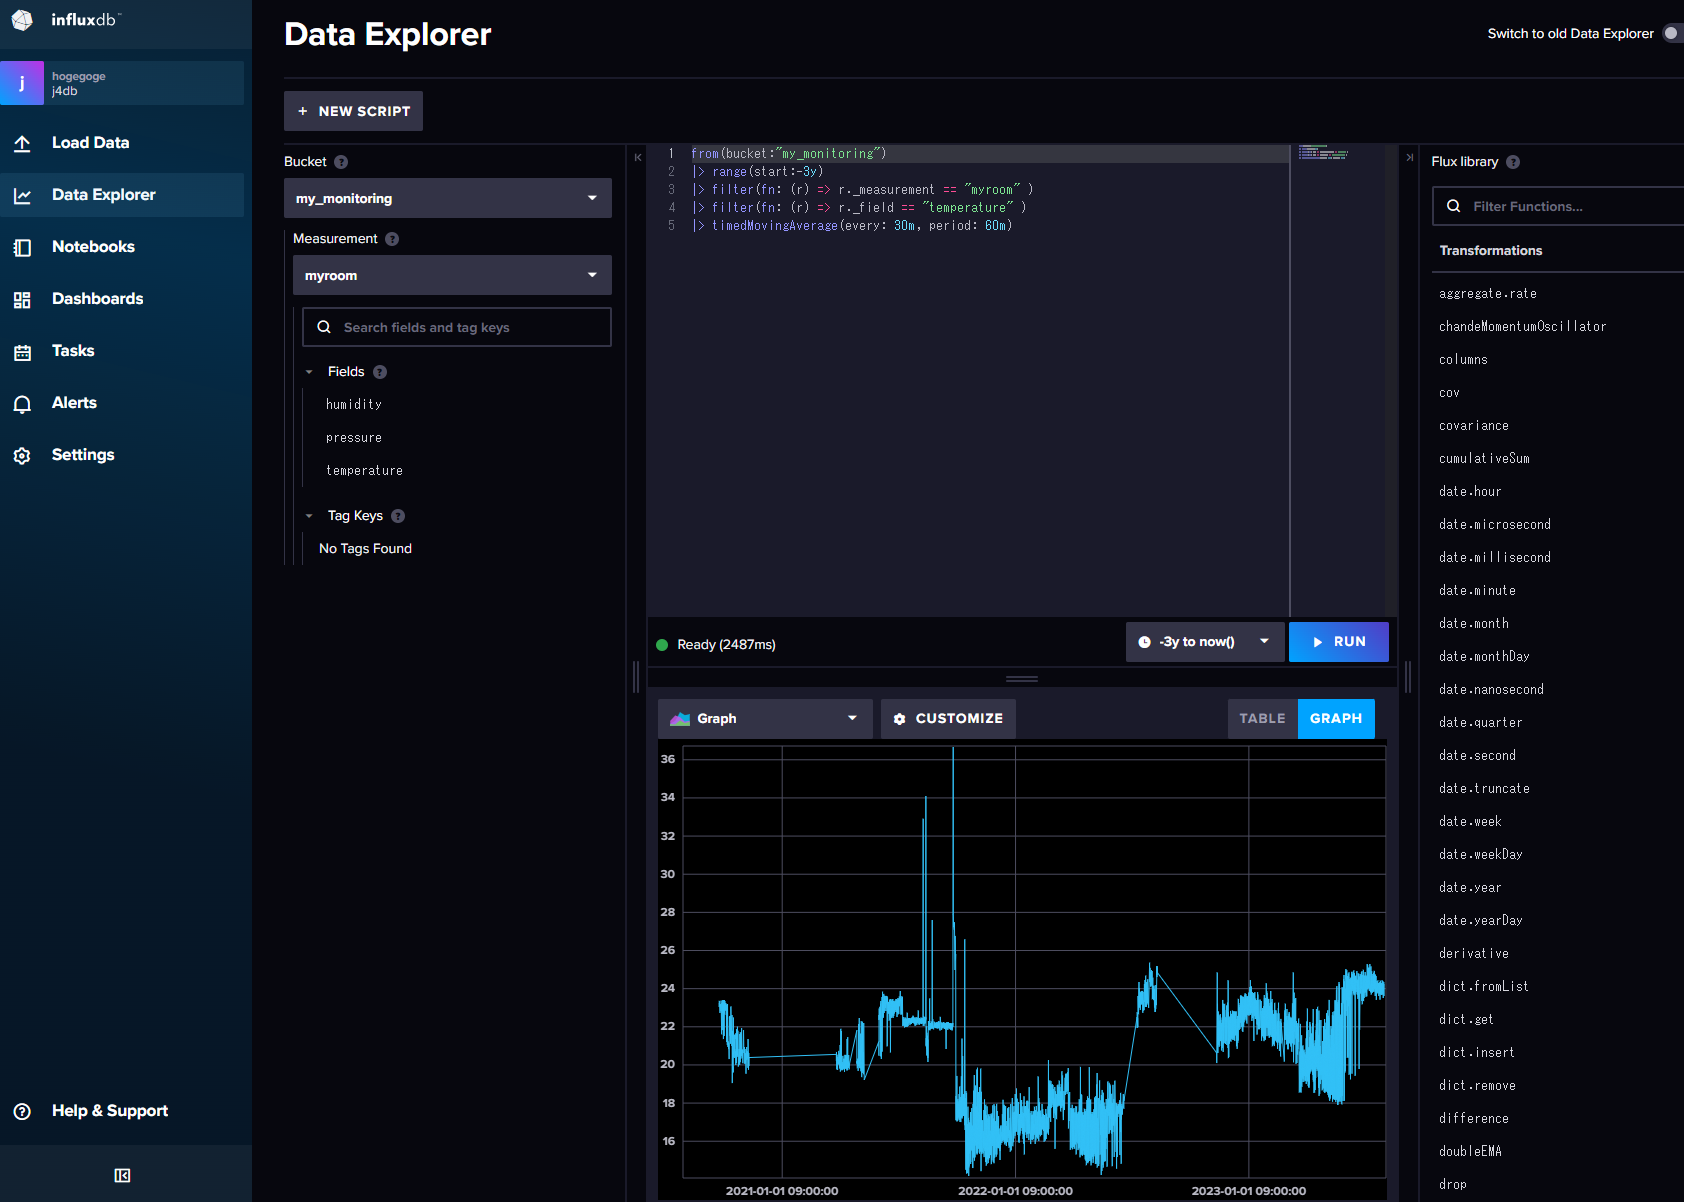1684x1202 pixels.
Task: Open Alerts via the bell icon
Action: point(22,403)
